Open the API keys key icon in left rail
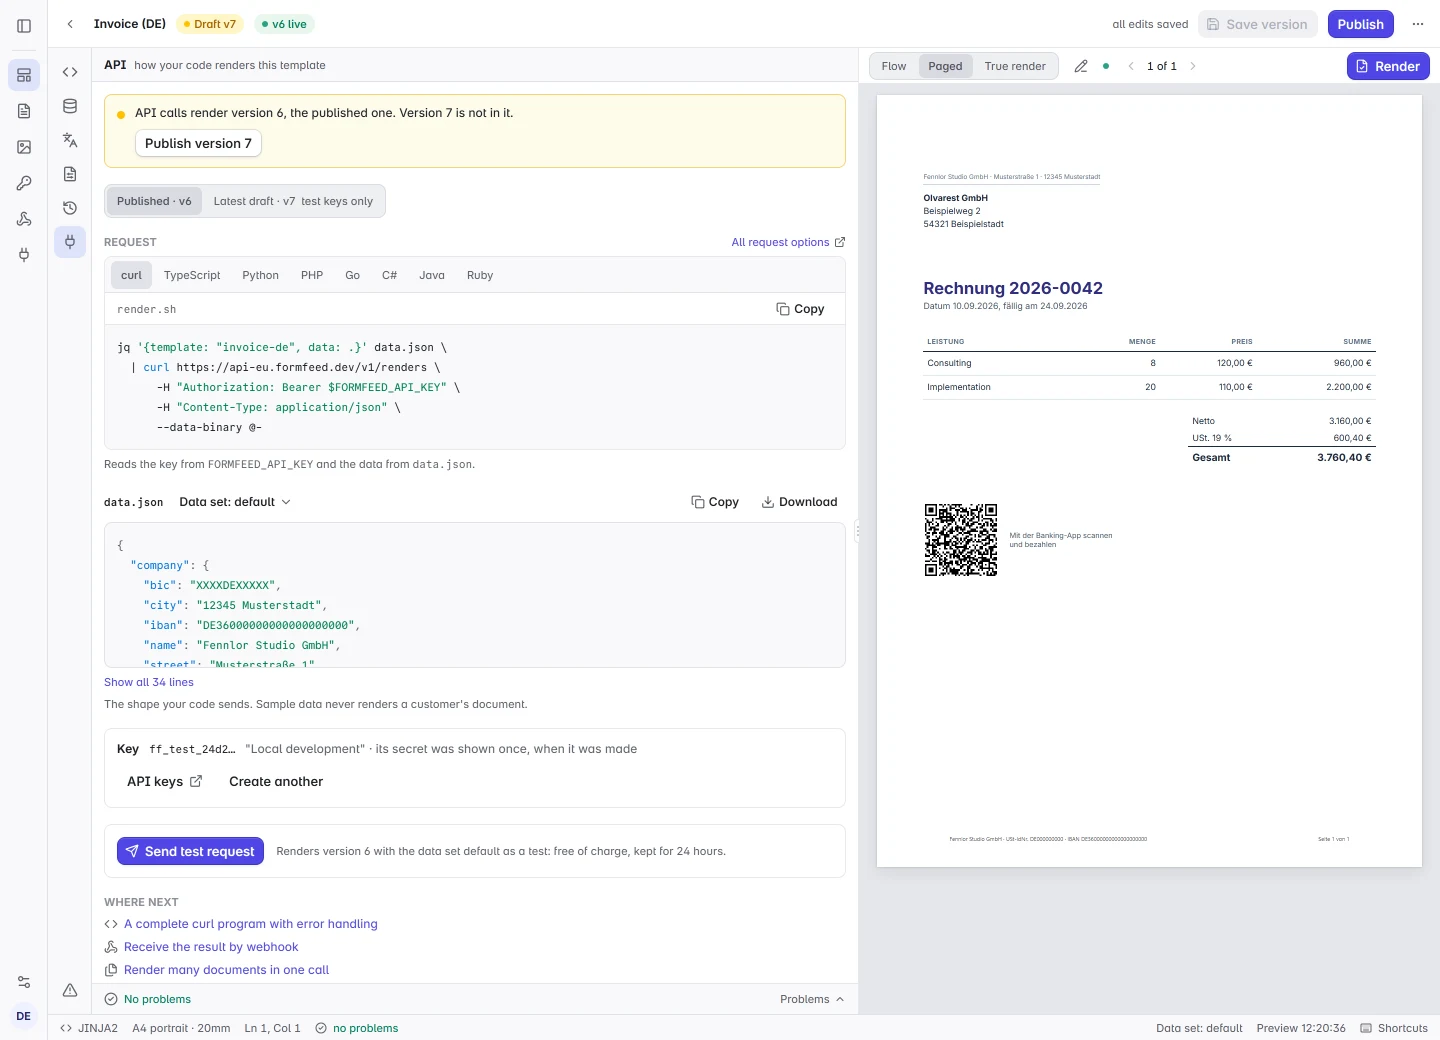 pos(24,183)
